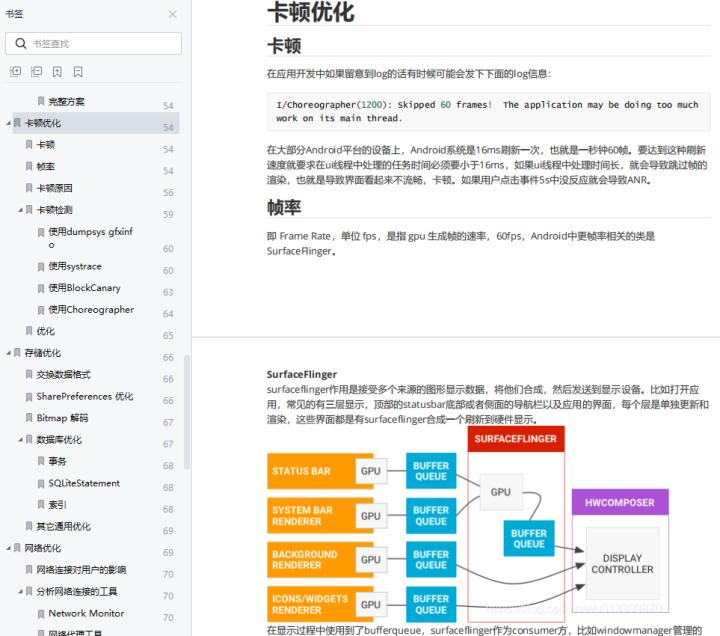Close the bookmarks panel
Screen dimensions: 720x636
pyautogui.click(x=173, y=14)
